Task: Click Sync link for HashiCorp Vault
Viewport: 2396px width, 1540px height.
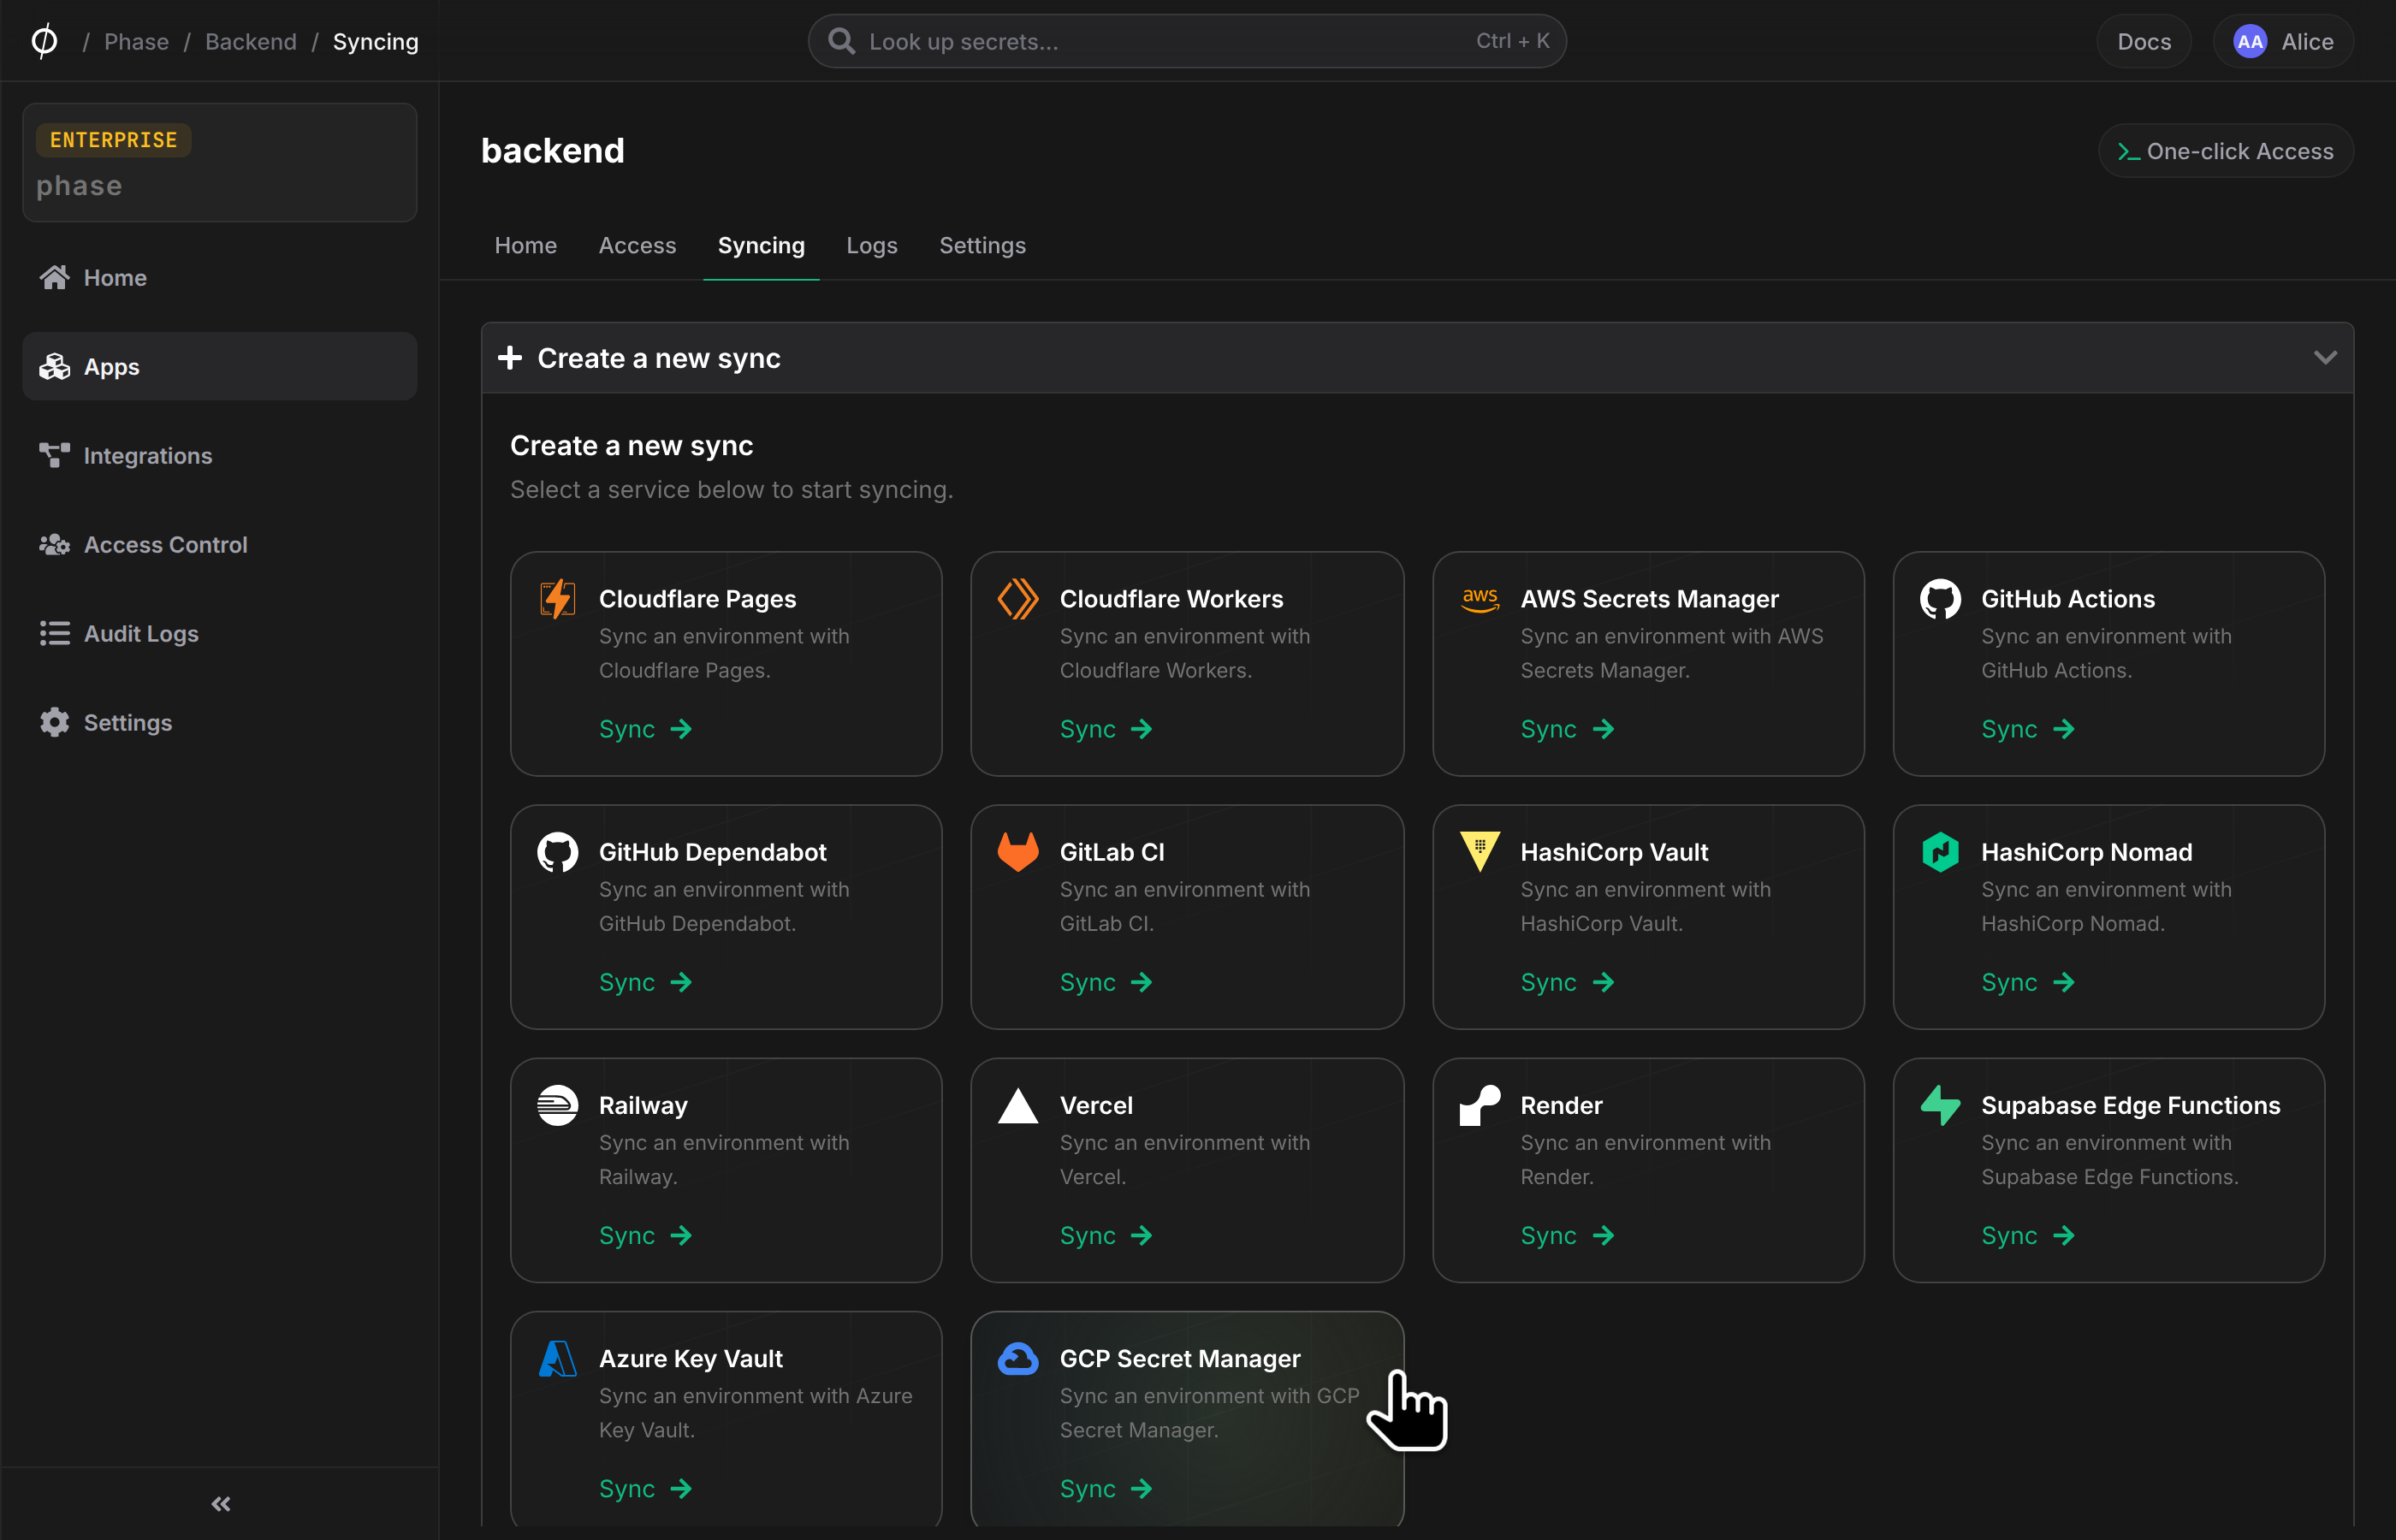Action: tap(1568, 982)
